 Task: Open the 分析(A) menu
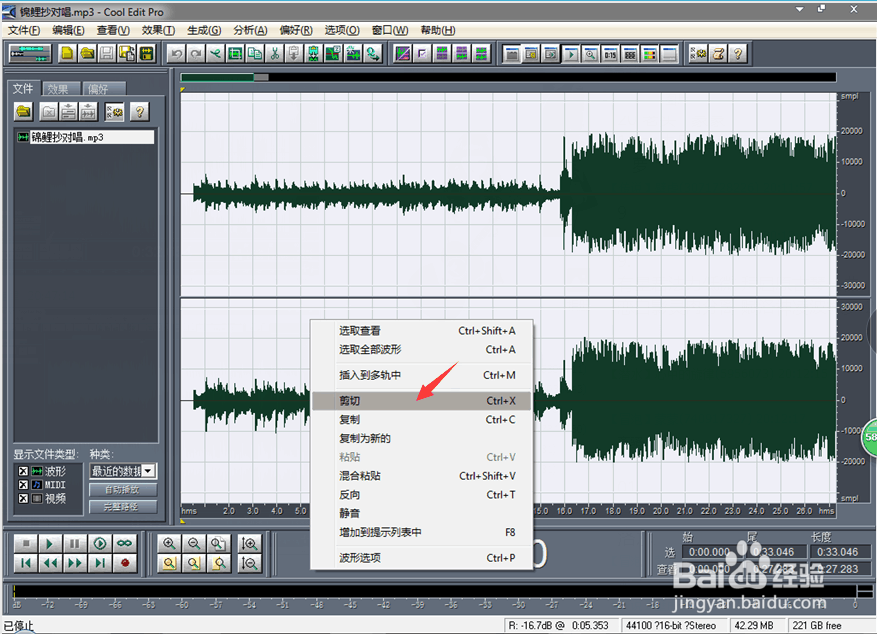click(250, 30)
